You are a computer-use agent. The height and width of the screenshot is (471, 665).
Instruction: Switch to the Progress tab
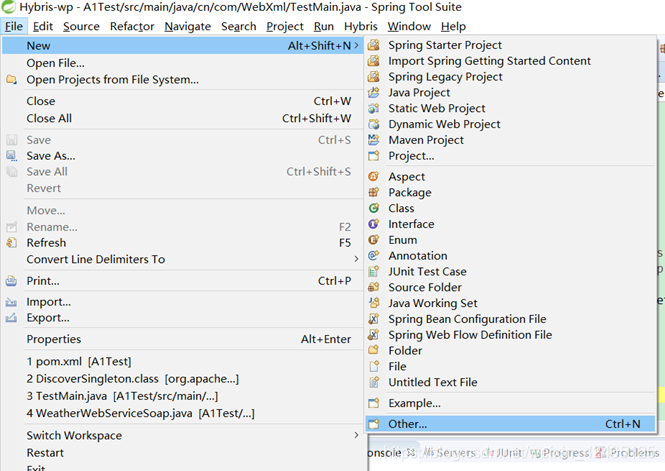tap(559, 453)
